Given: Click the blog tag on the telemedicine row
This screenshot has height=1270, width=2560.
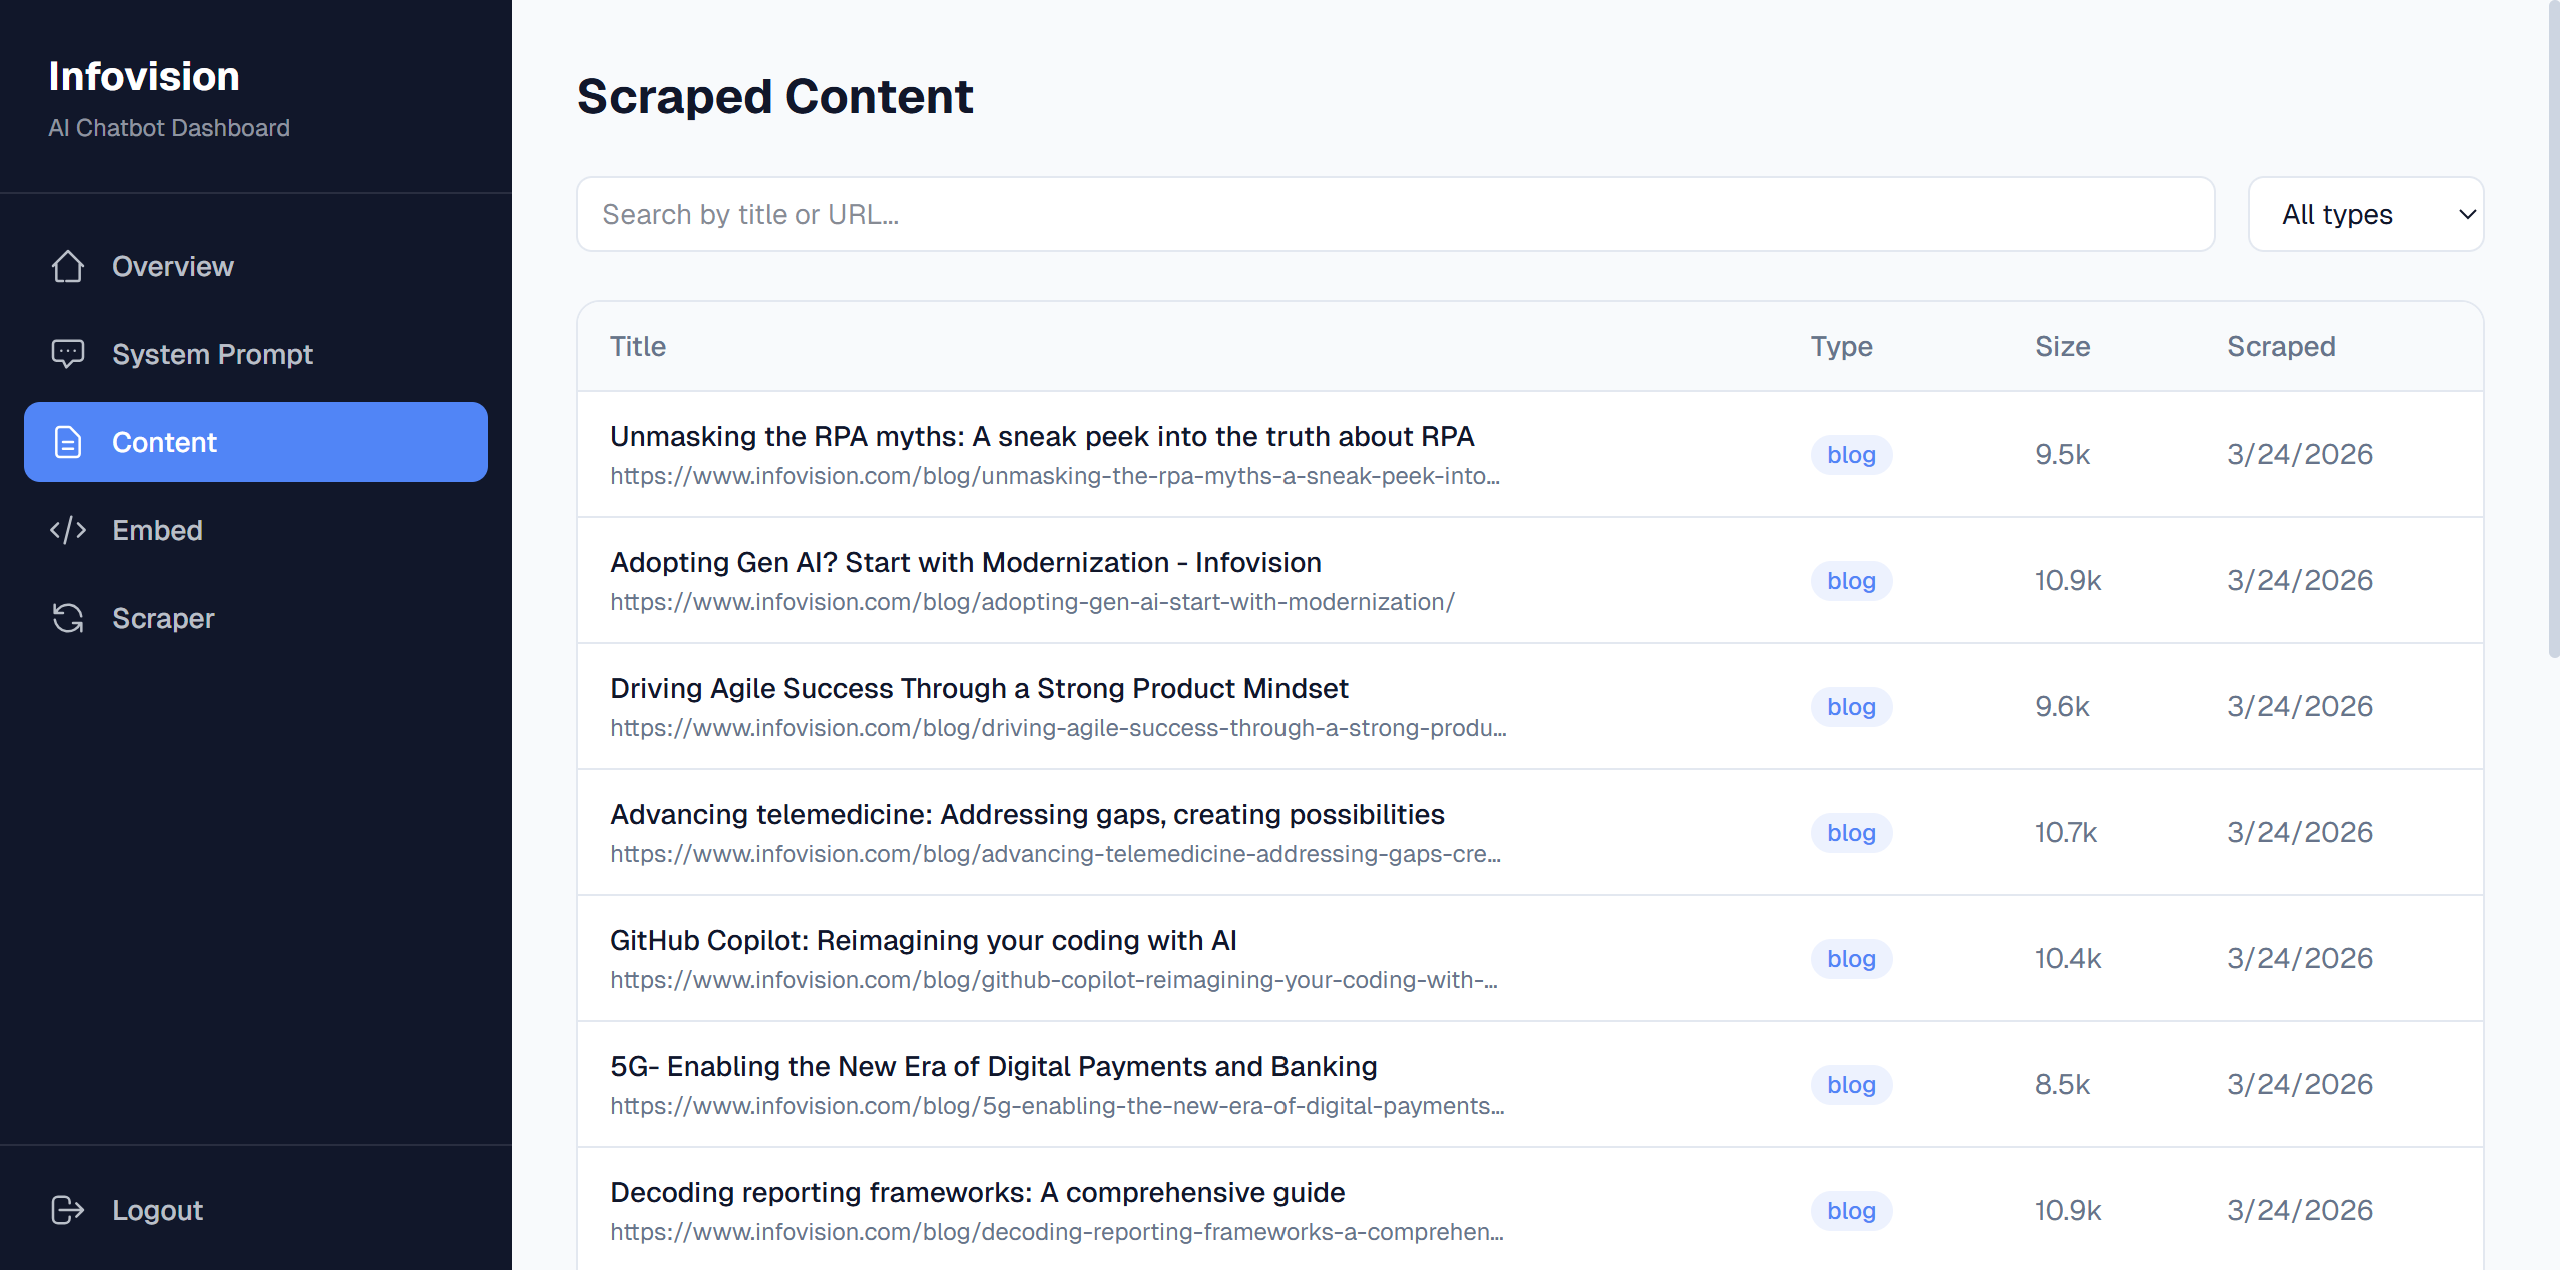Looking at the screenshot, I should tap(1850, 832).
